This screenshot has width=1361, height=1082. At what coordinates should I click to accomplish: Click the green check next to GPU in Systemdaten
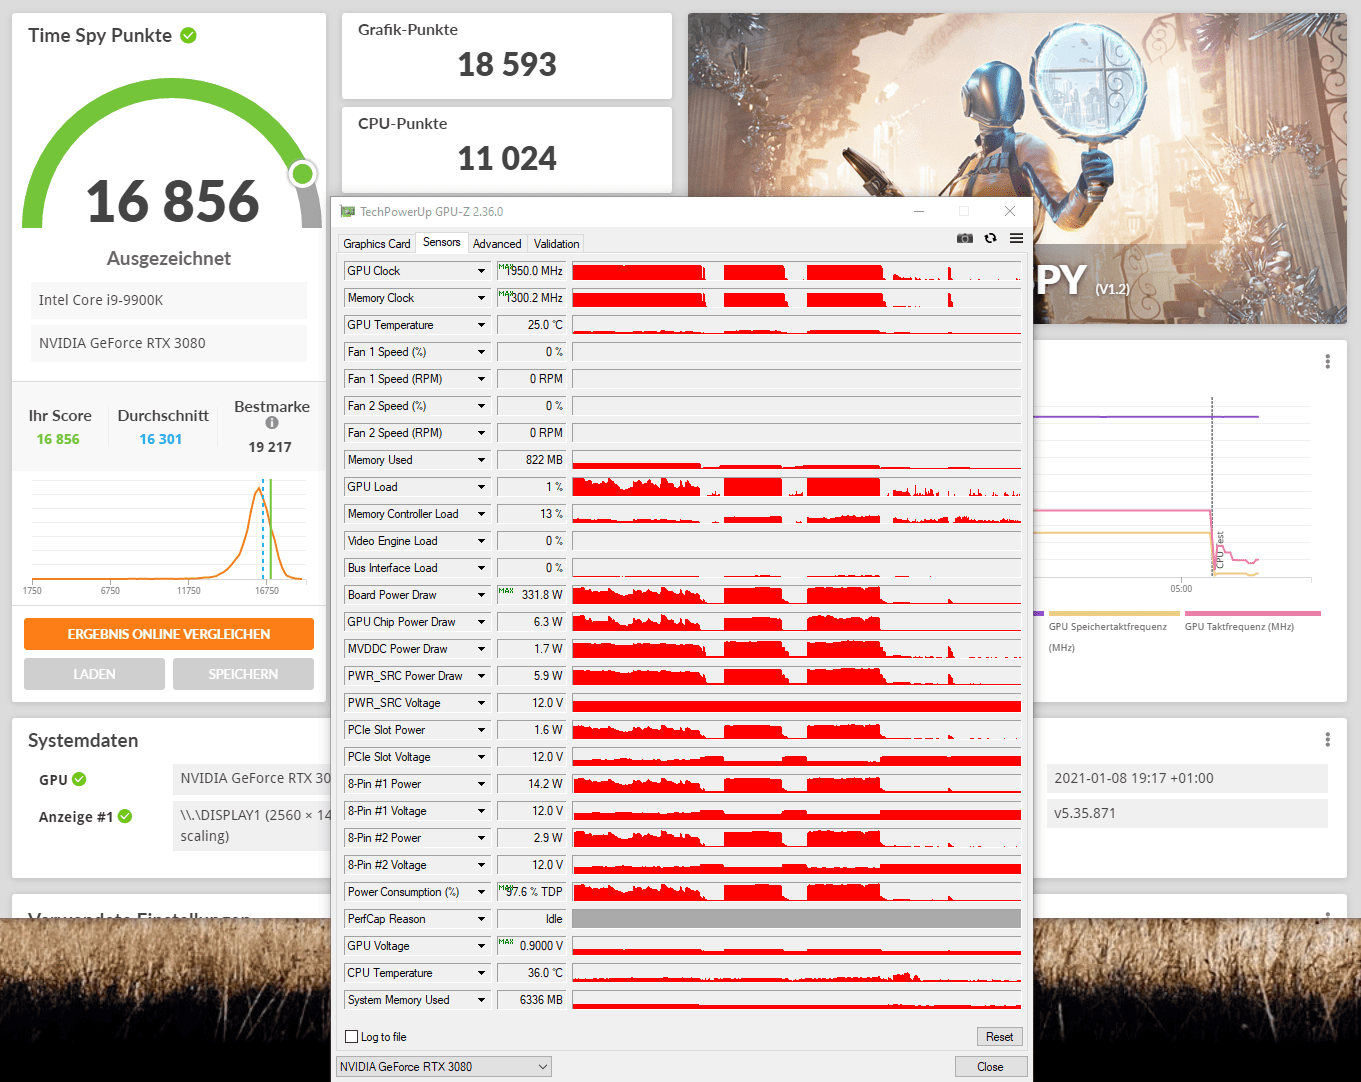pos(79,779)
